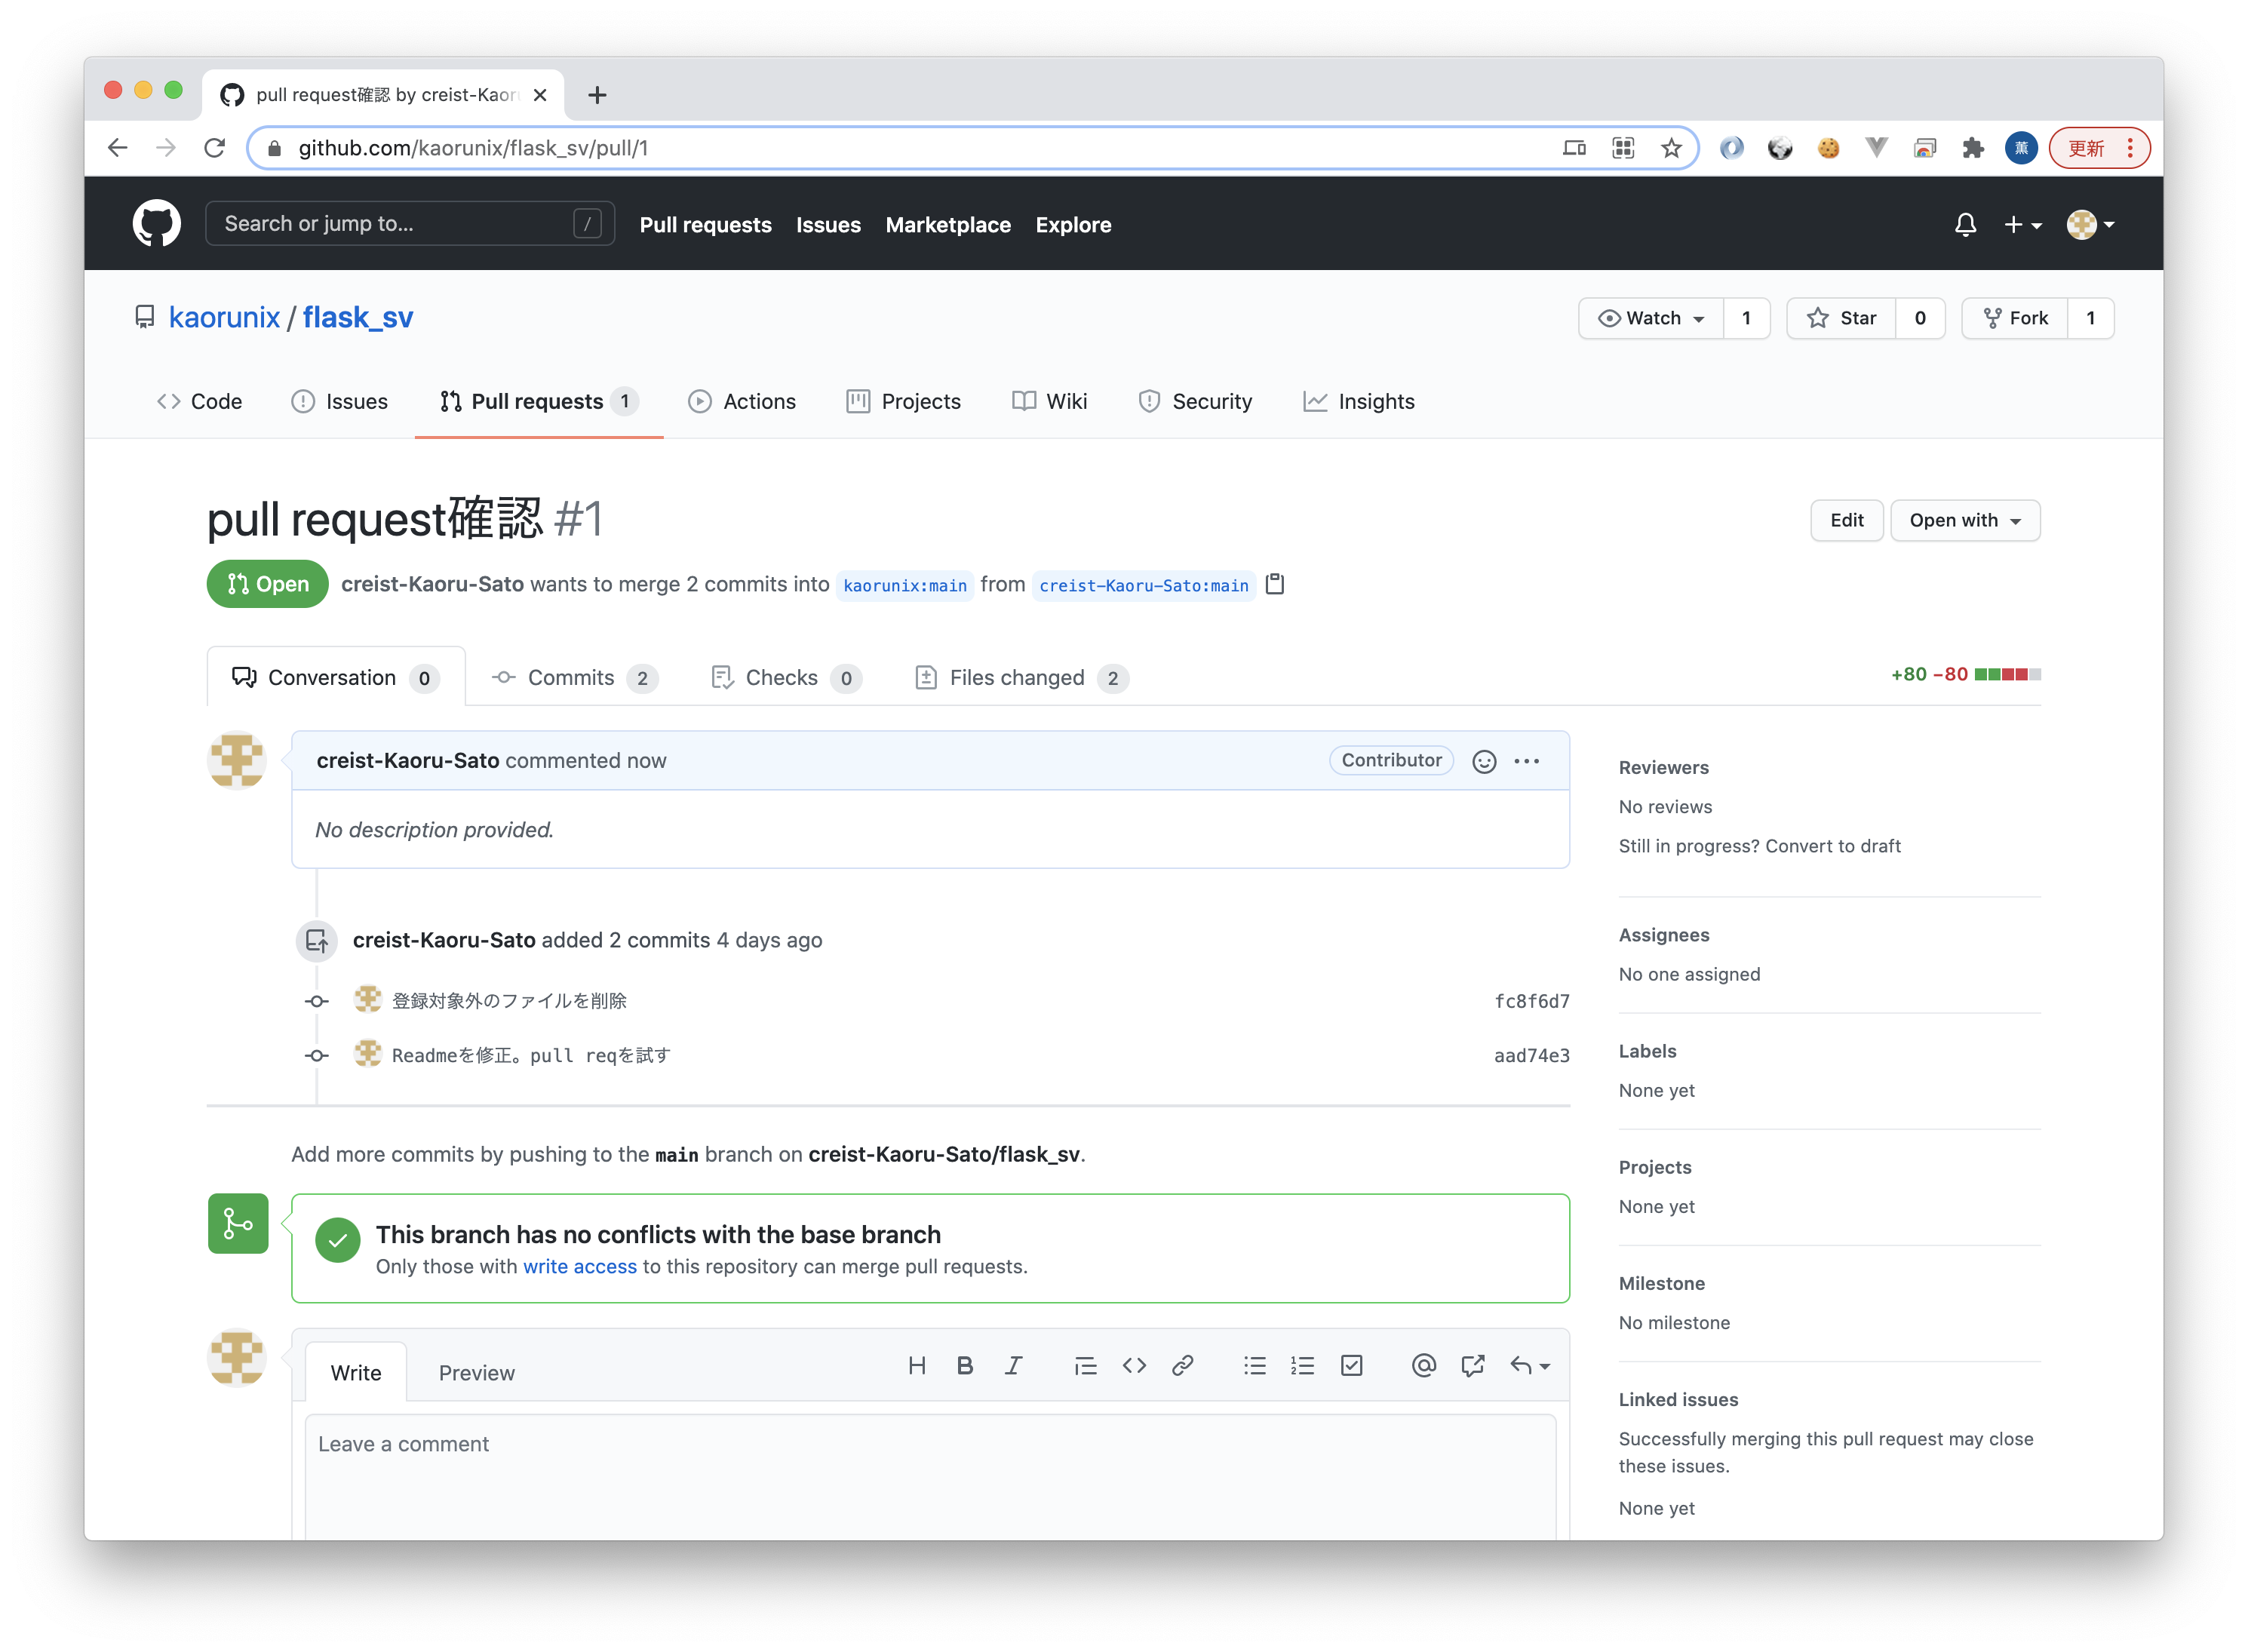Follow the 'write access' link

[579, 1266]
